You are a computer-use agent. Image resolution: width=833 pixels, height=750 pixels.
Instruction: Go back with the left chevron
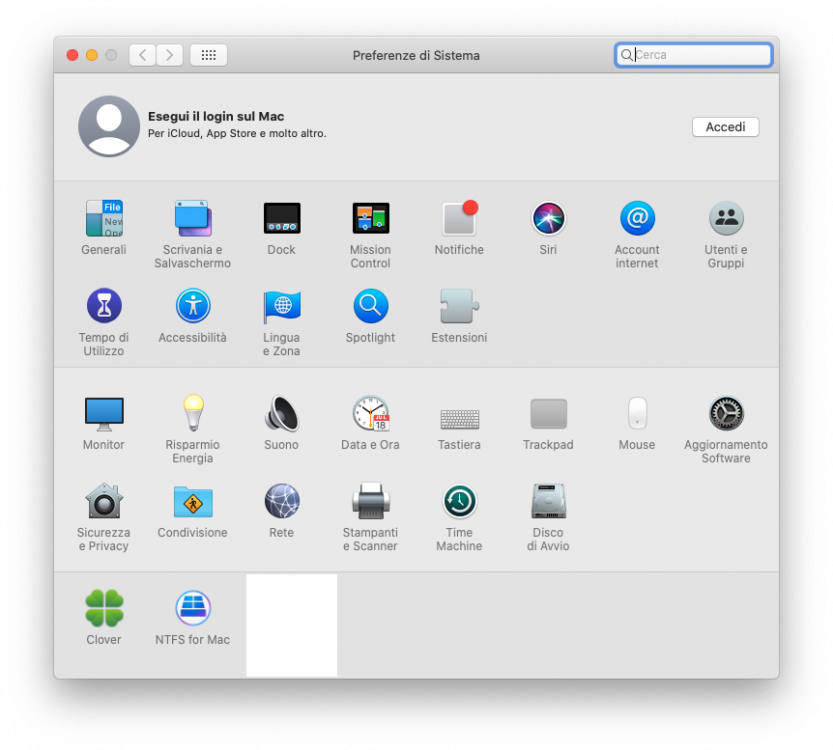pos(142,55)
